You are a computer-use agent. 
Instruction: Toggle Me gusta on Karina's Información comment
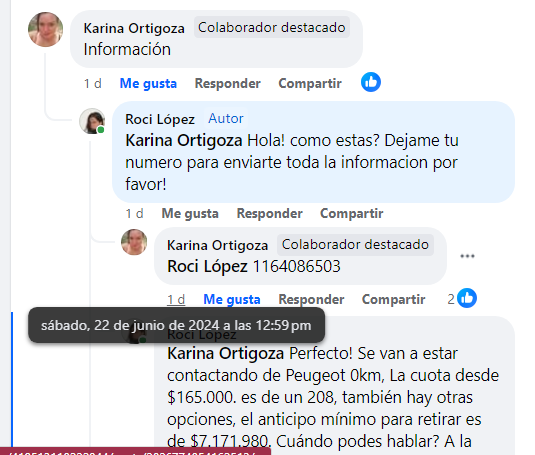coord(148,84)
